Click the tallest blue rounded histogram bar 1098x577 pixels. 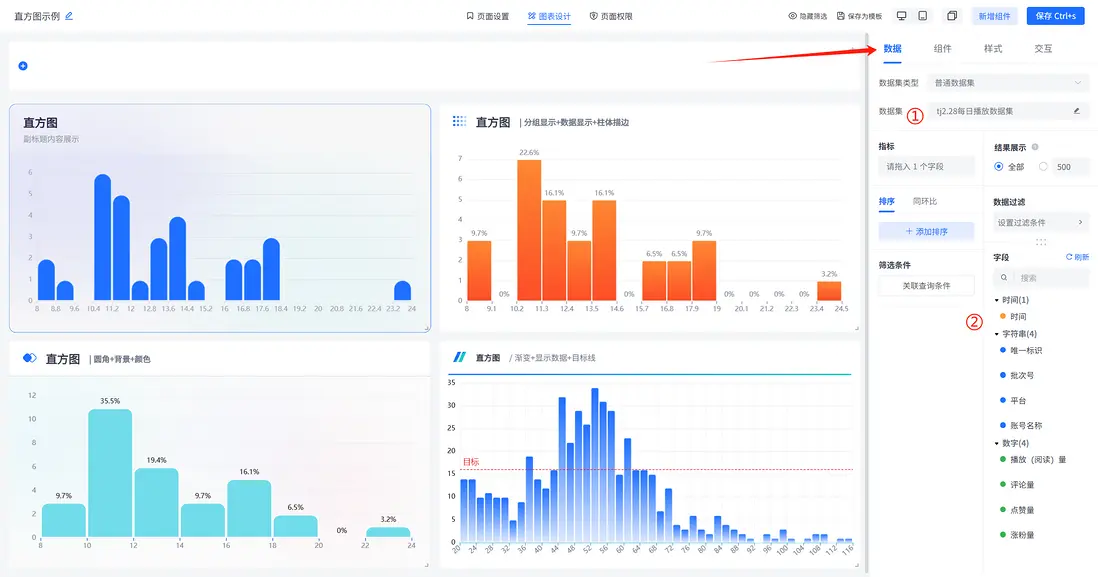[102, 237]
